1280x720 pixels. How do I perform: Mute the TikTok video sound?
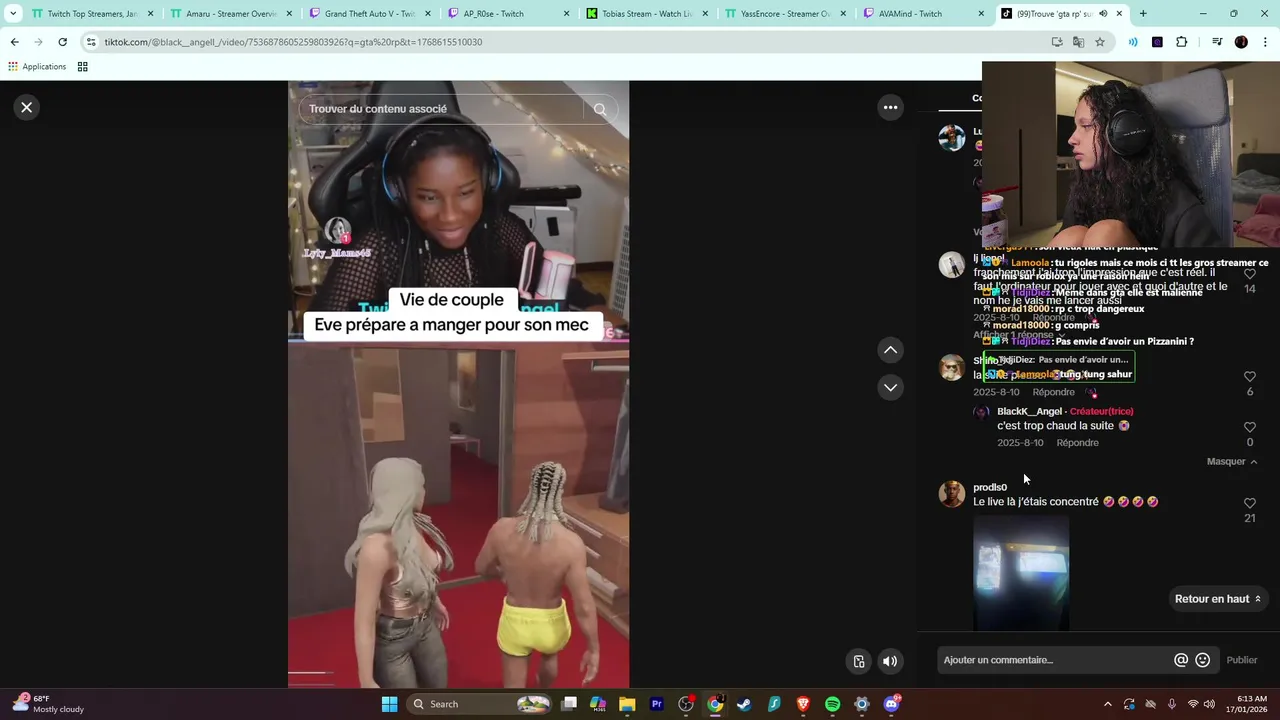(890, 661)
